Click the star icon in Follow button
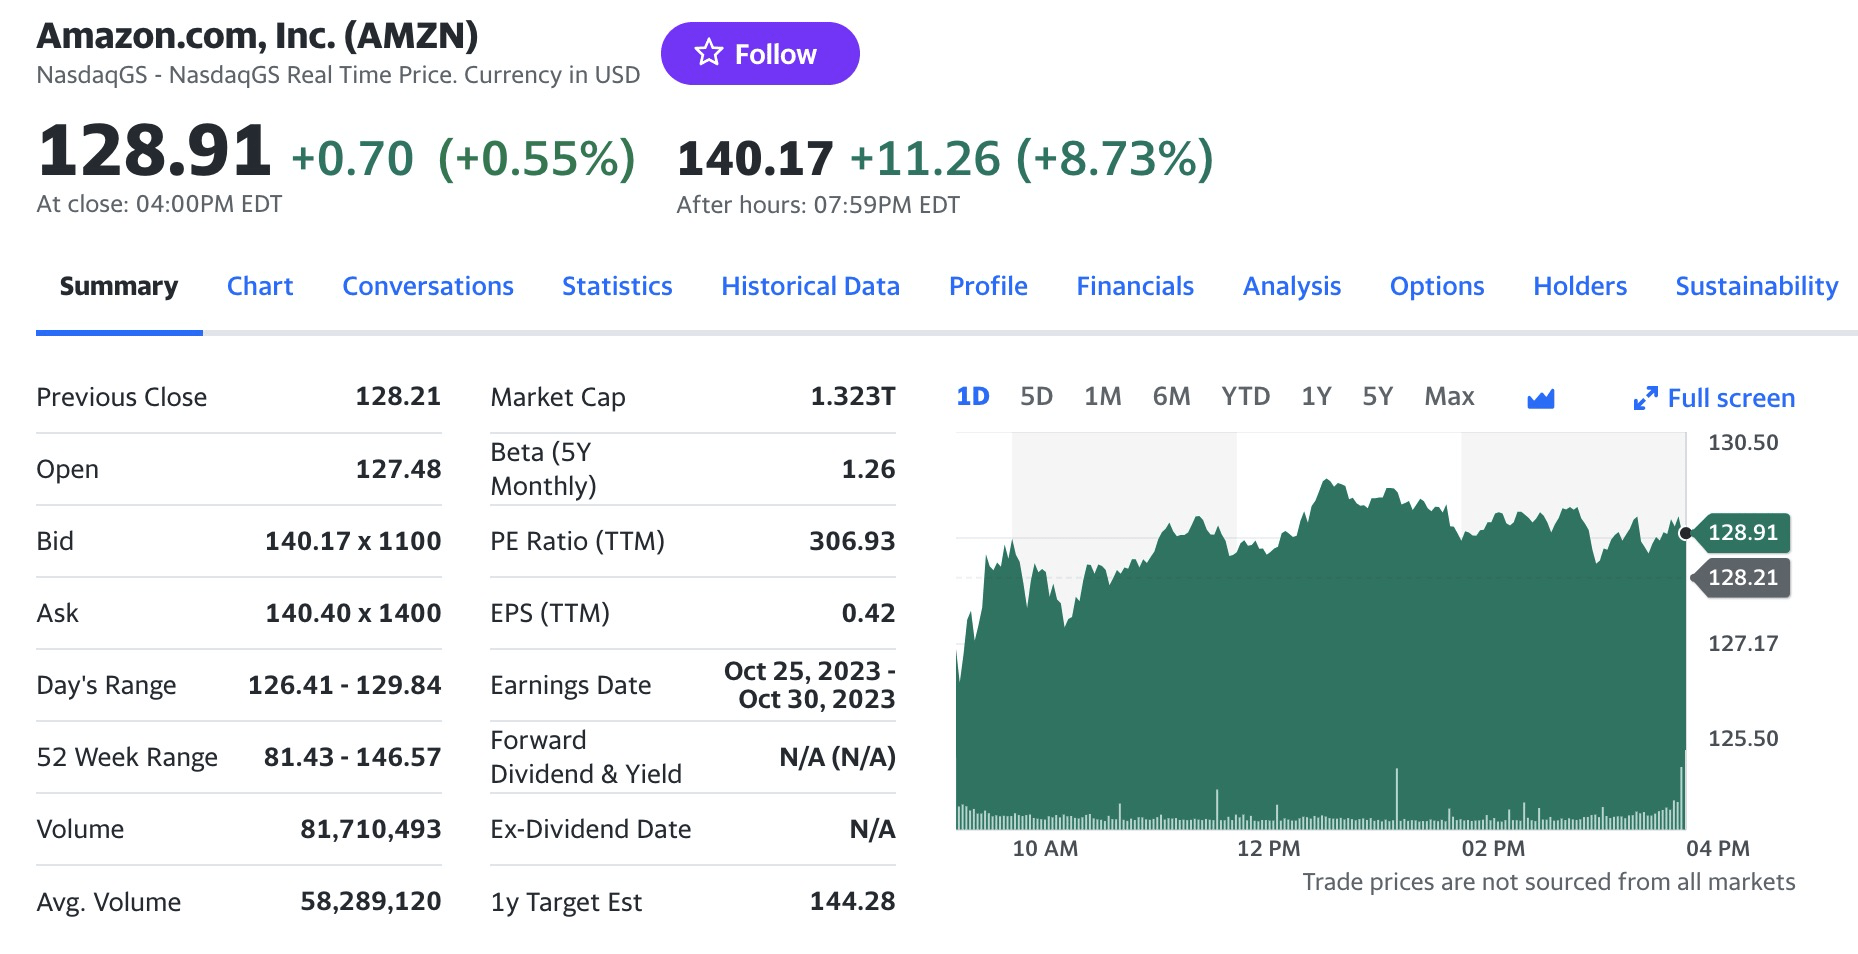This screenshot has height=954, width=1858. [x=709, y=53]
